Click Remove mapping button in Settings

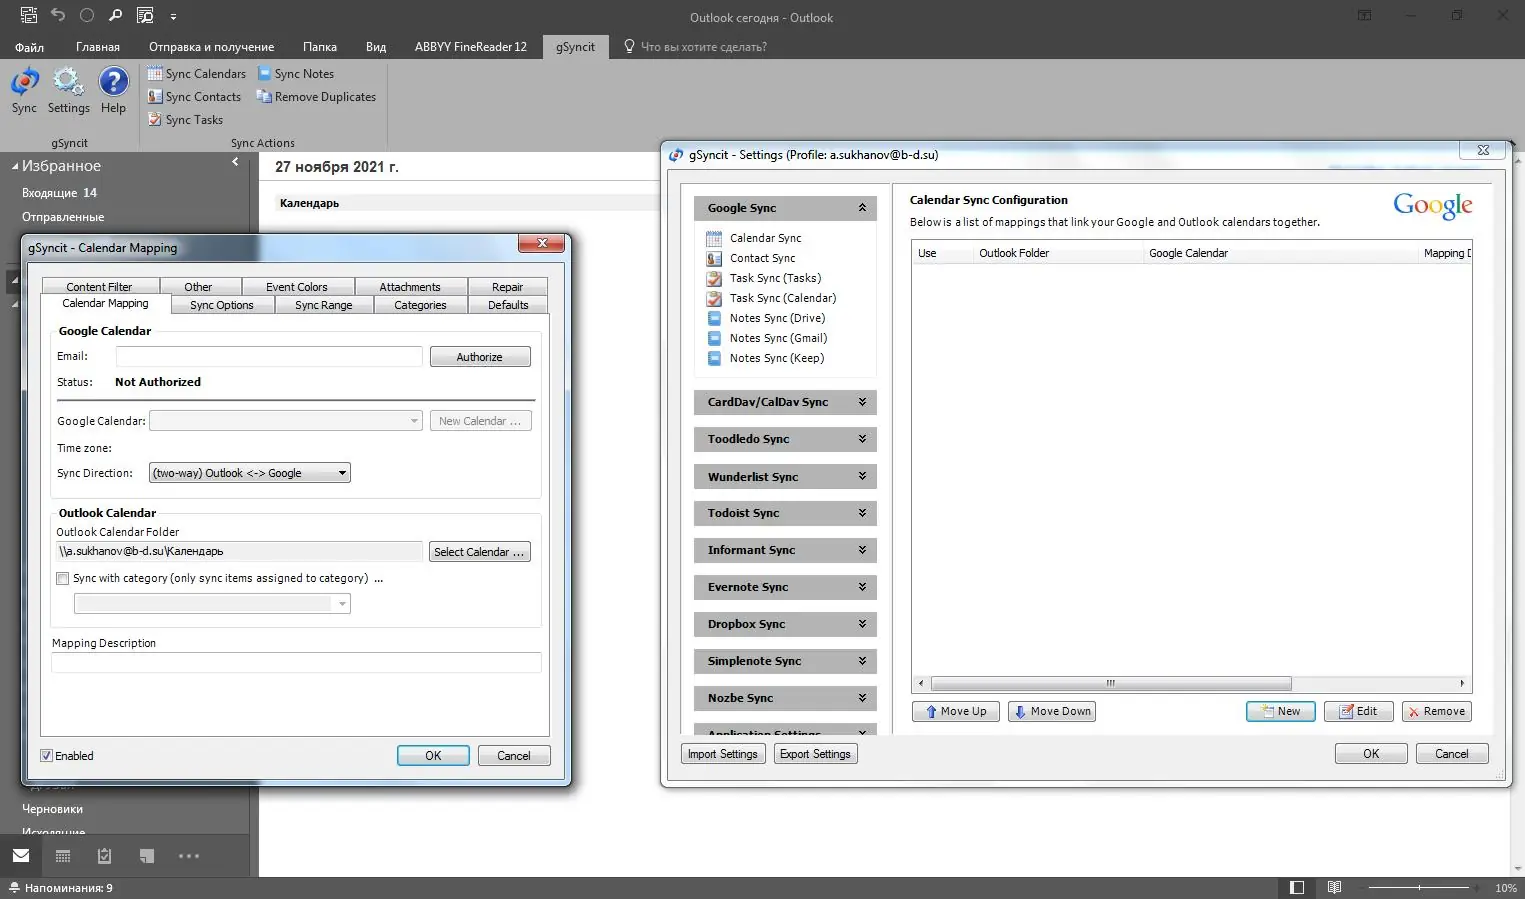pos(1437,711)
